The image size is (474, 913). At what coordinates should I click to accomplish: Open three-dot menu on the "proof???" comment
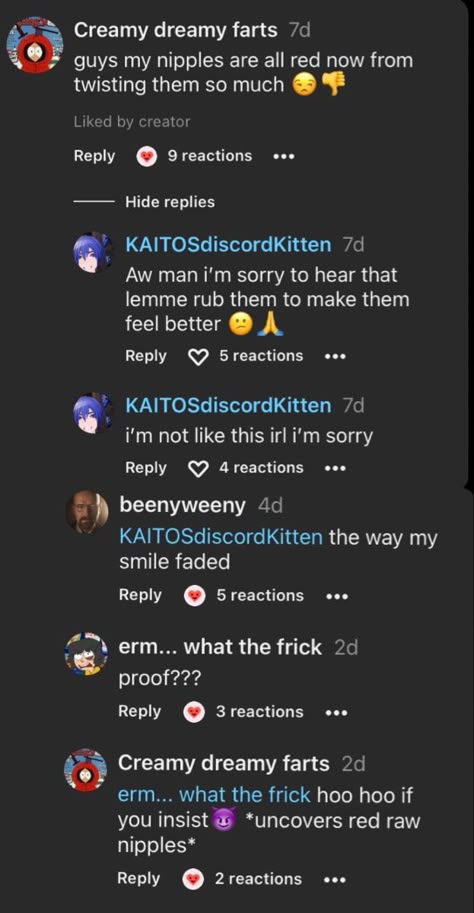pos(337,713)
